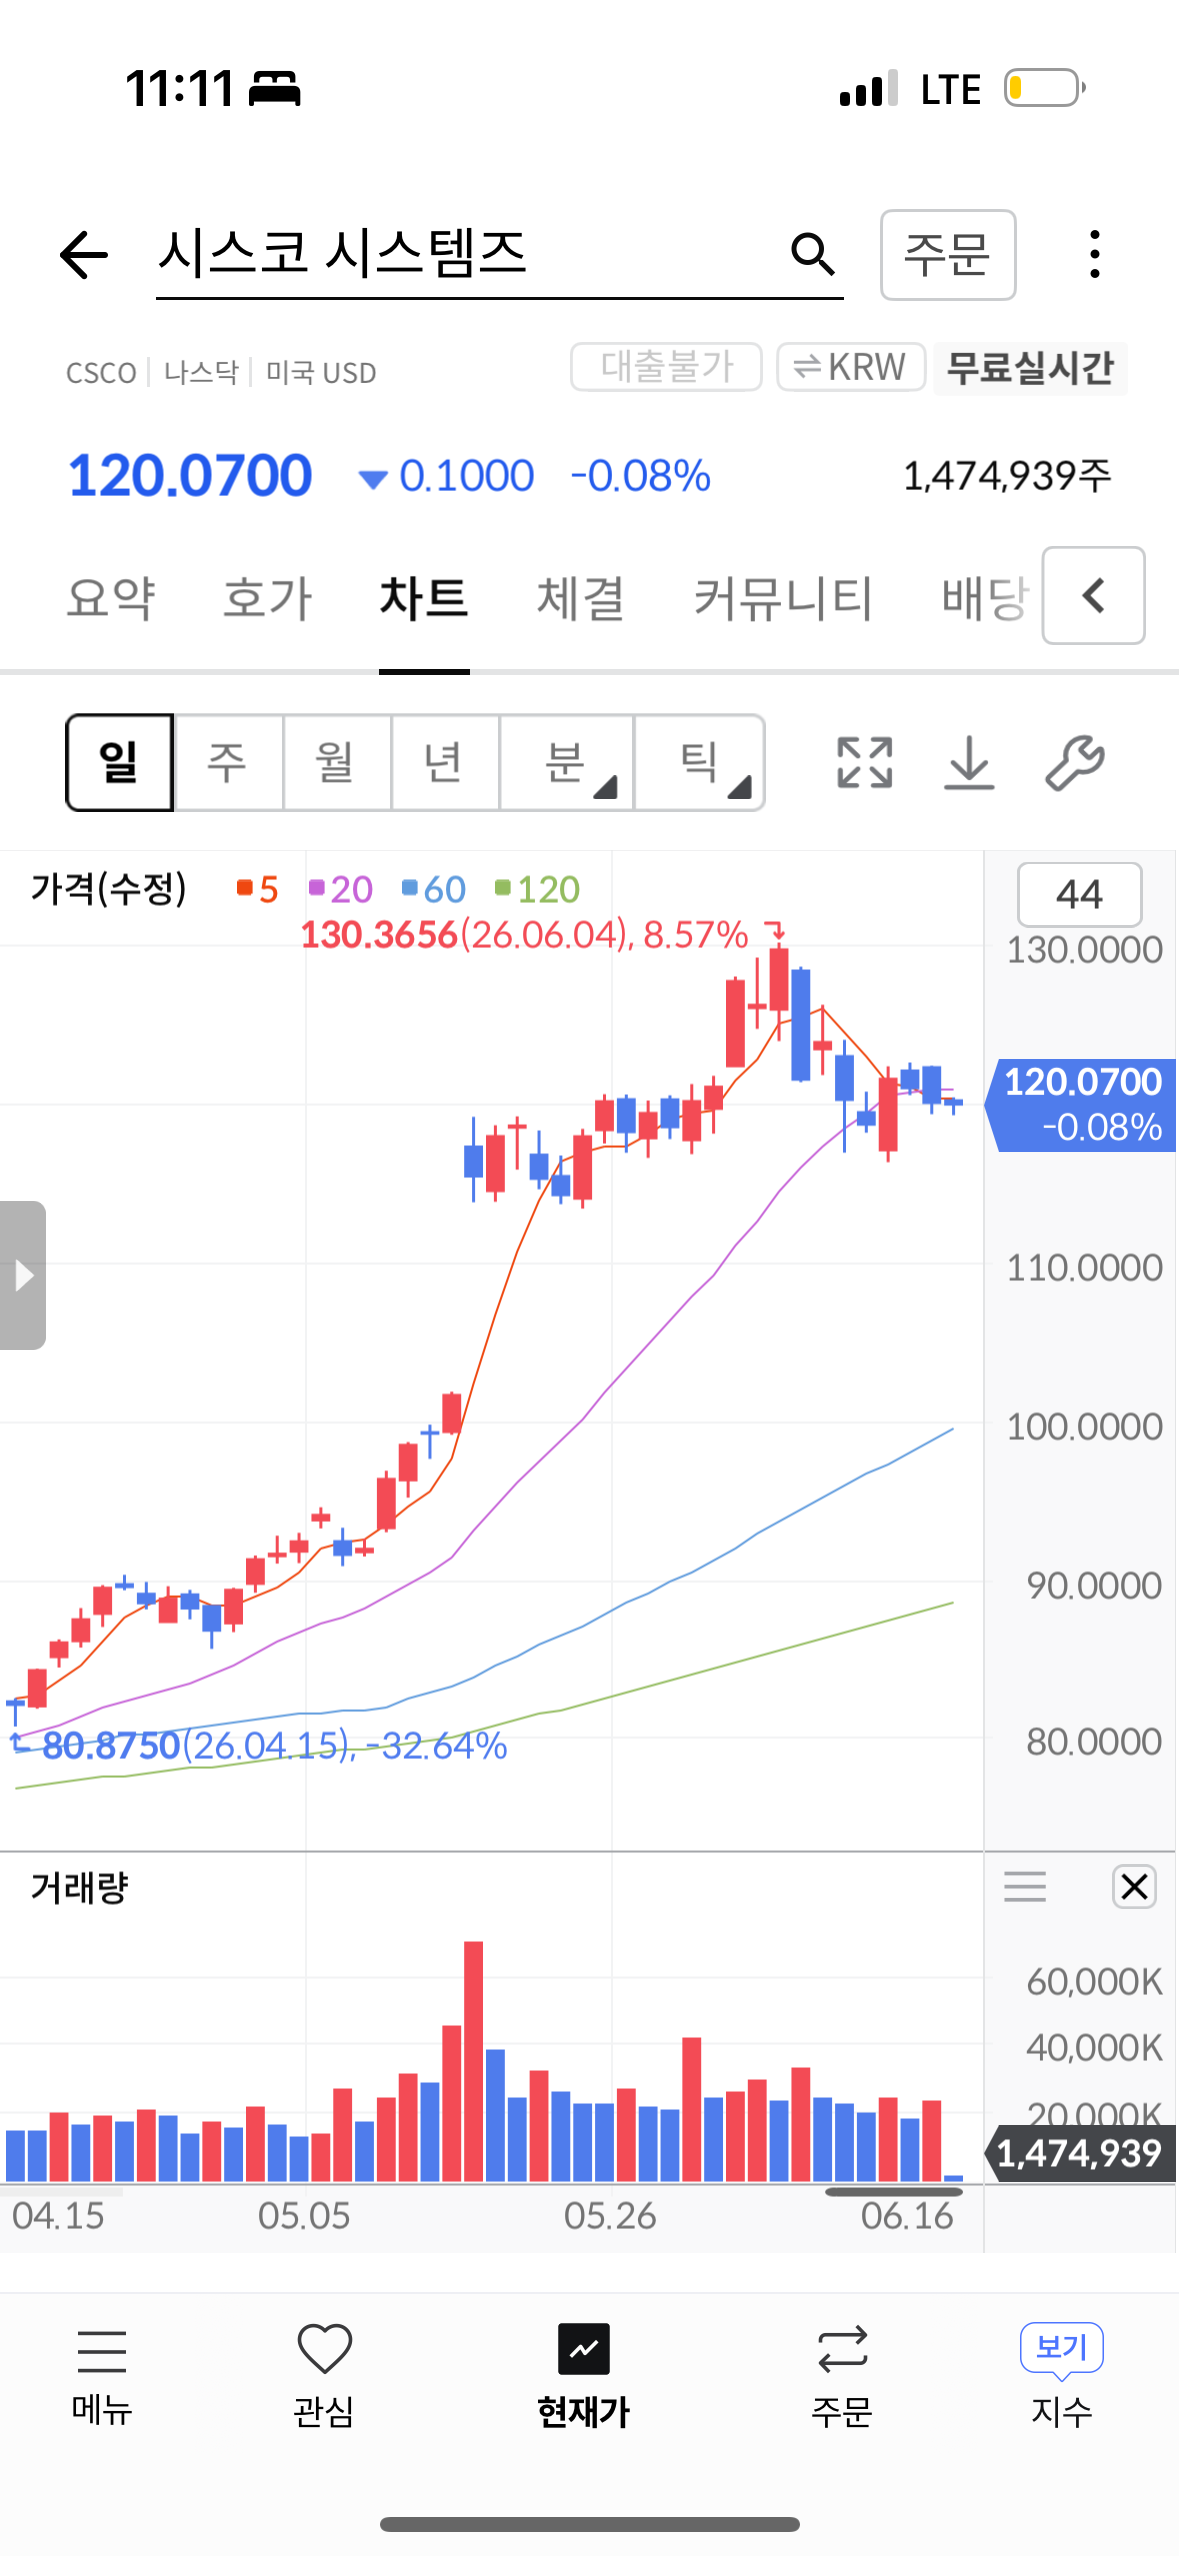This screenshot has width=1179, height=2556.
Task: Tap the chart horizontal scrollbar handle
Action: (x=893, y=2192)
